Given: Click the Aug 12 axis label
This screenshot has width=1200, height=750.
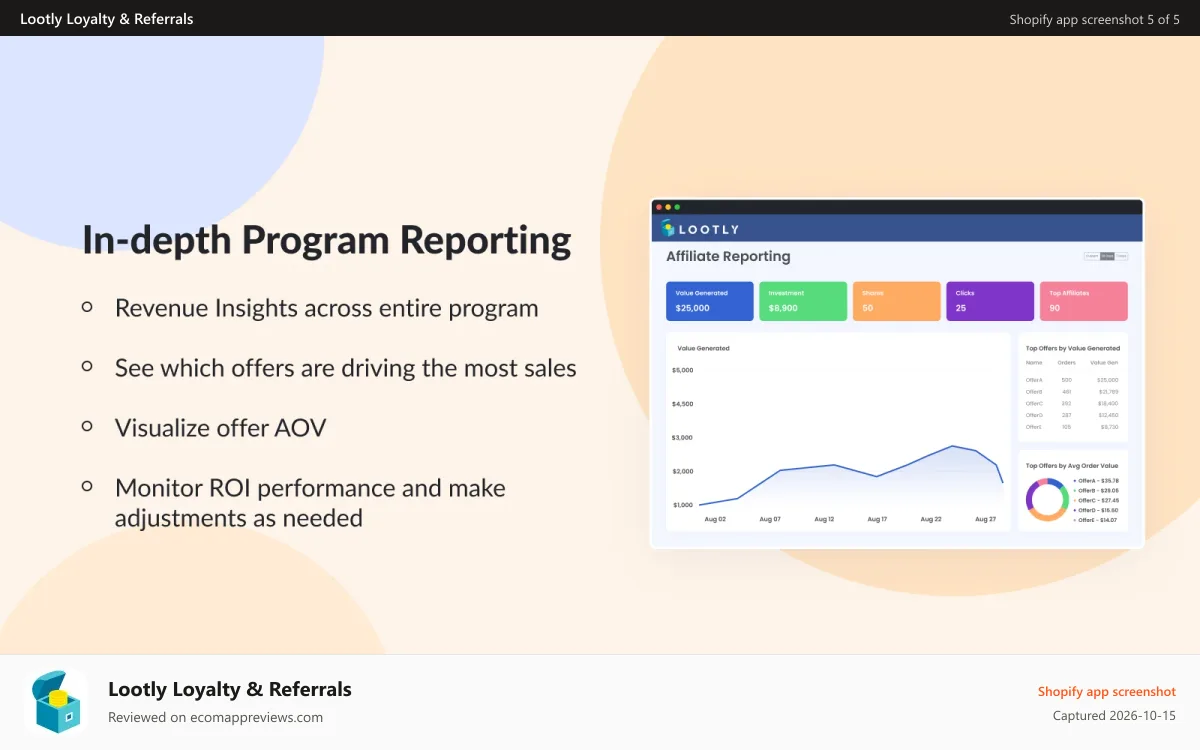Looking at the screenshot, I should click(824, 519).
